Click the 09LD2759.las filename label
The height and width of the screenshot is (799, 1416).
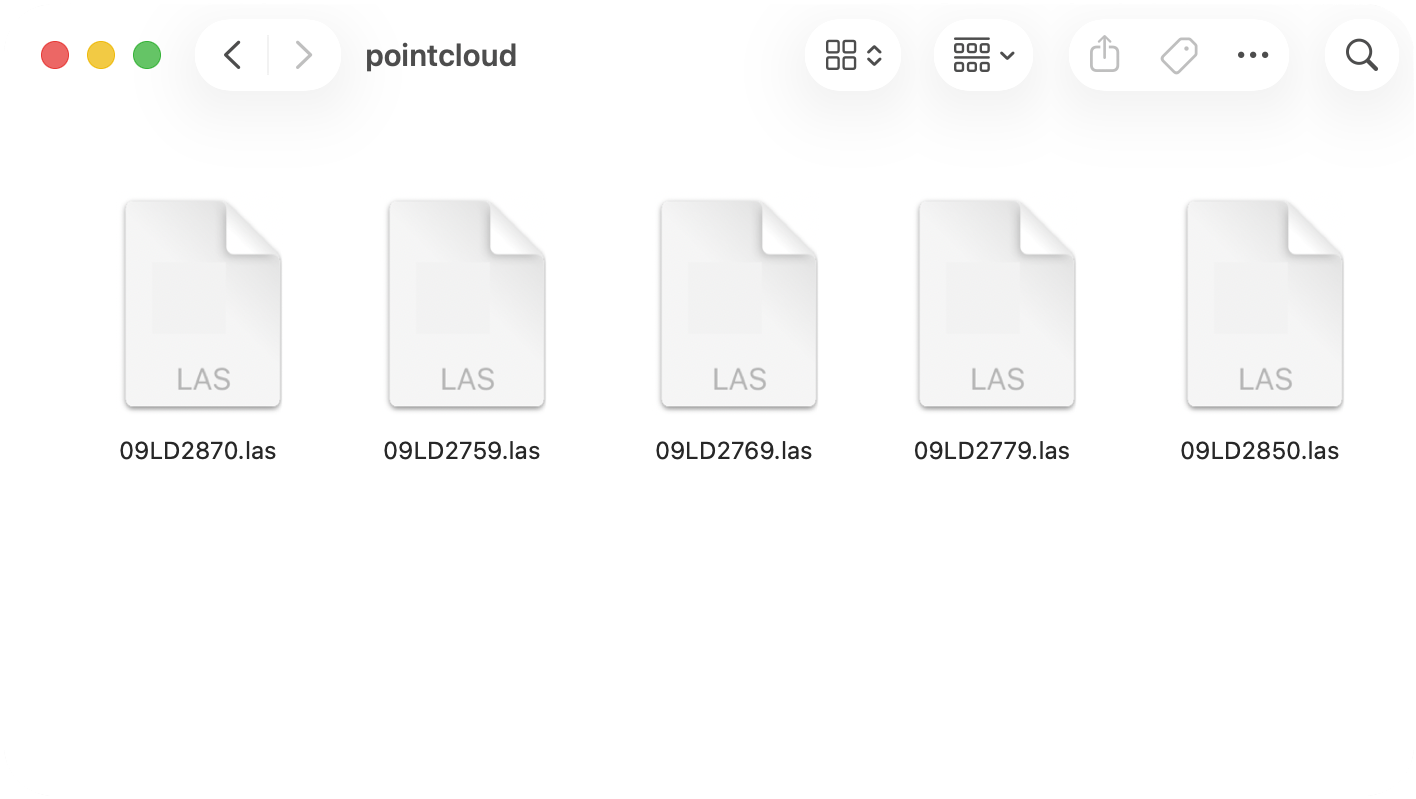click(x=462, y=451)
